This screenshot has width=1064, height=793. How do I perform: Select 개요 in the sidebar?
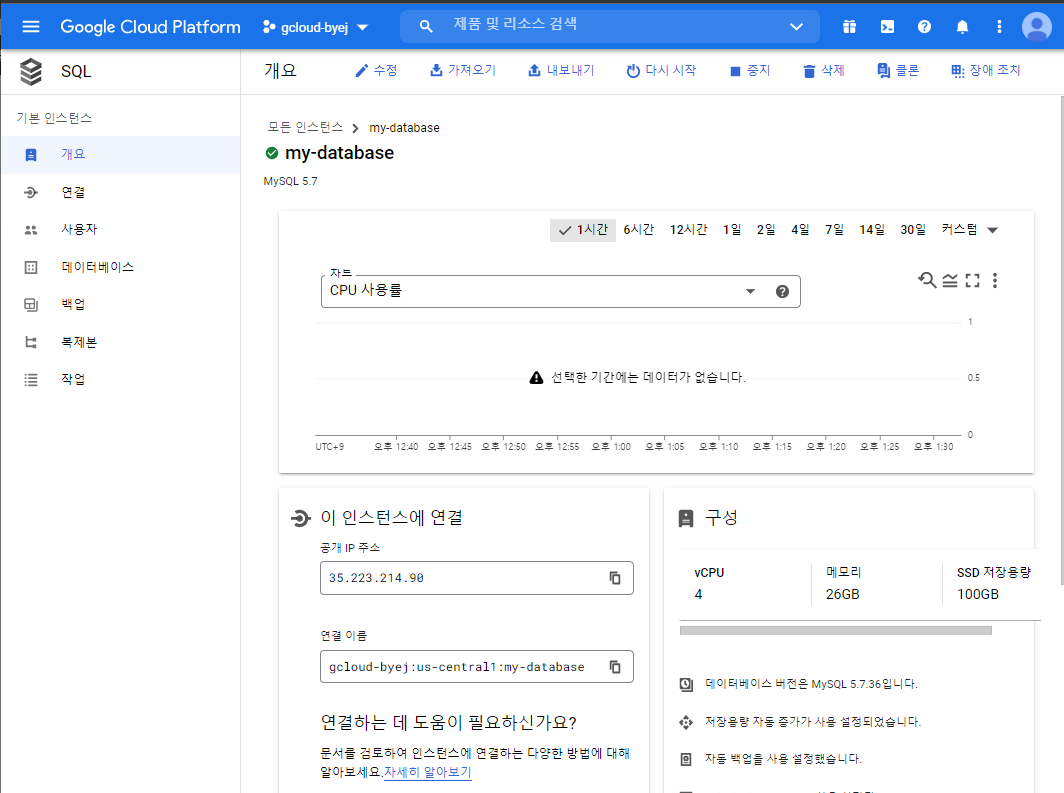click(x=120, y=155)
